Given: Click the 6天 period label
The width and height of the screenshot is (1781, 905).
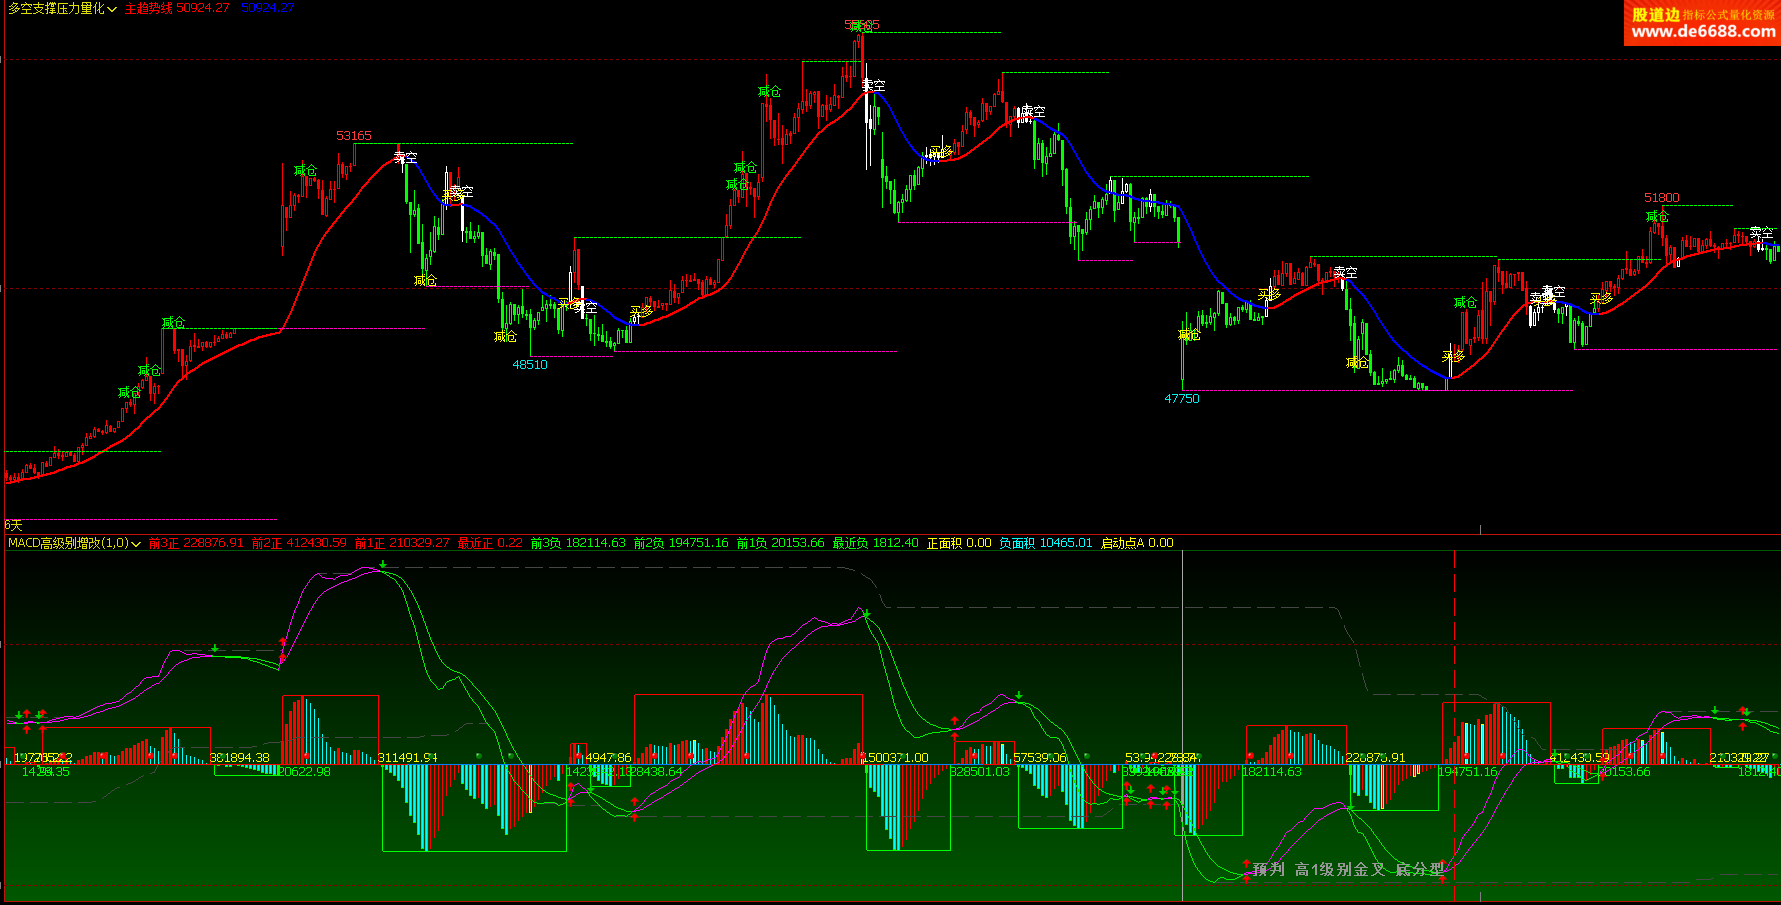Looking at the screenshot, I should pos(13,525).
